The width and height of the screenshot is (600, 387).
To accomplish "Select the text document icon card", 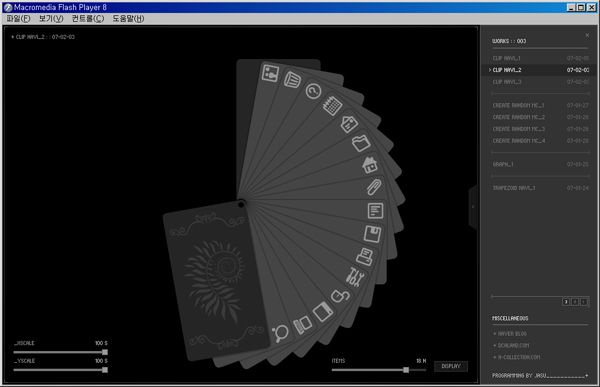I will point(375,211).
